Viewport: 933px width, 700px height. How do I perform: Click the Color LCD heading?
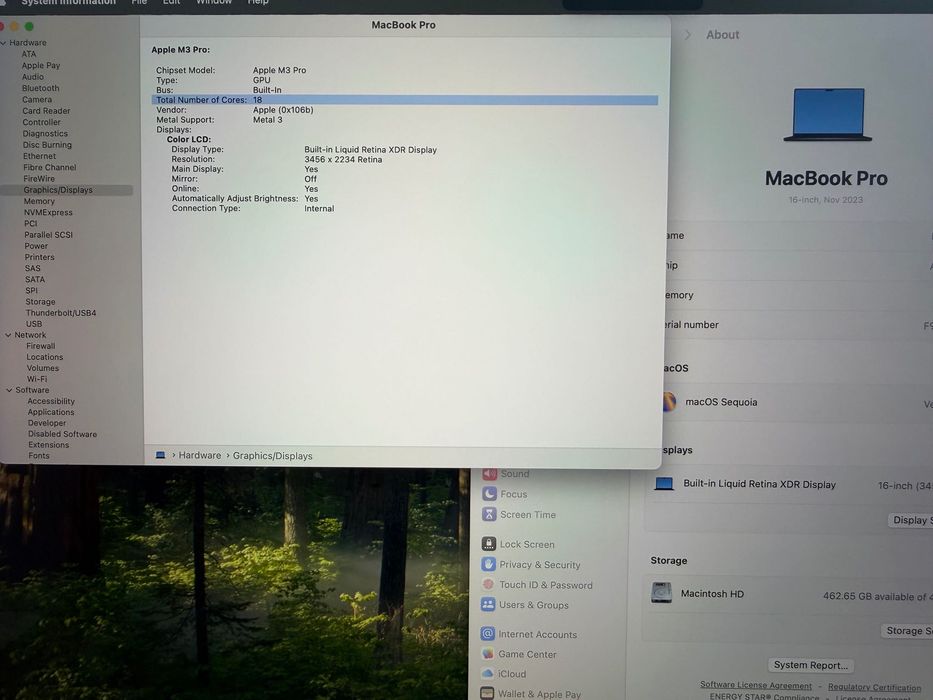189,139
